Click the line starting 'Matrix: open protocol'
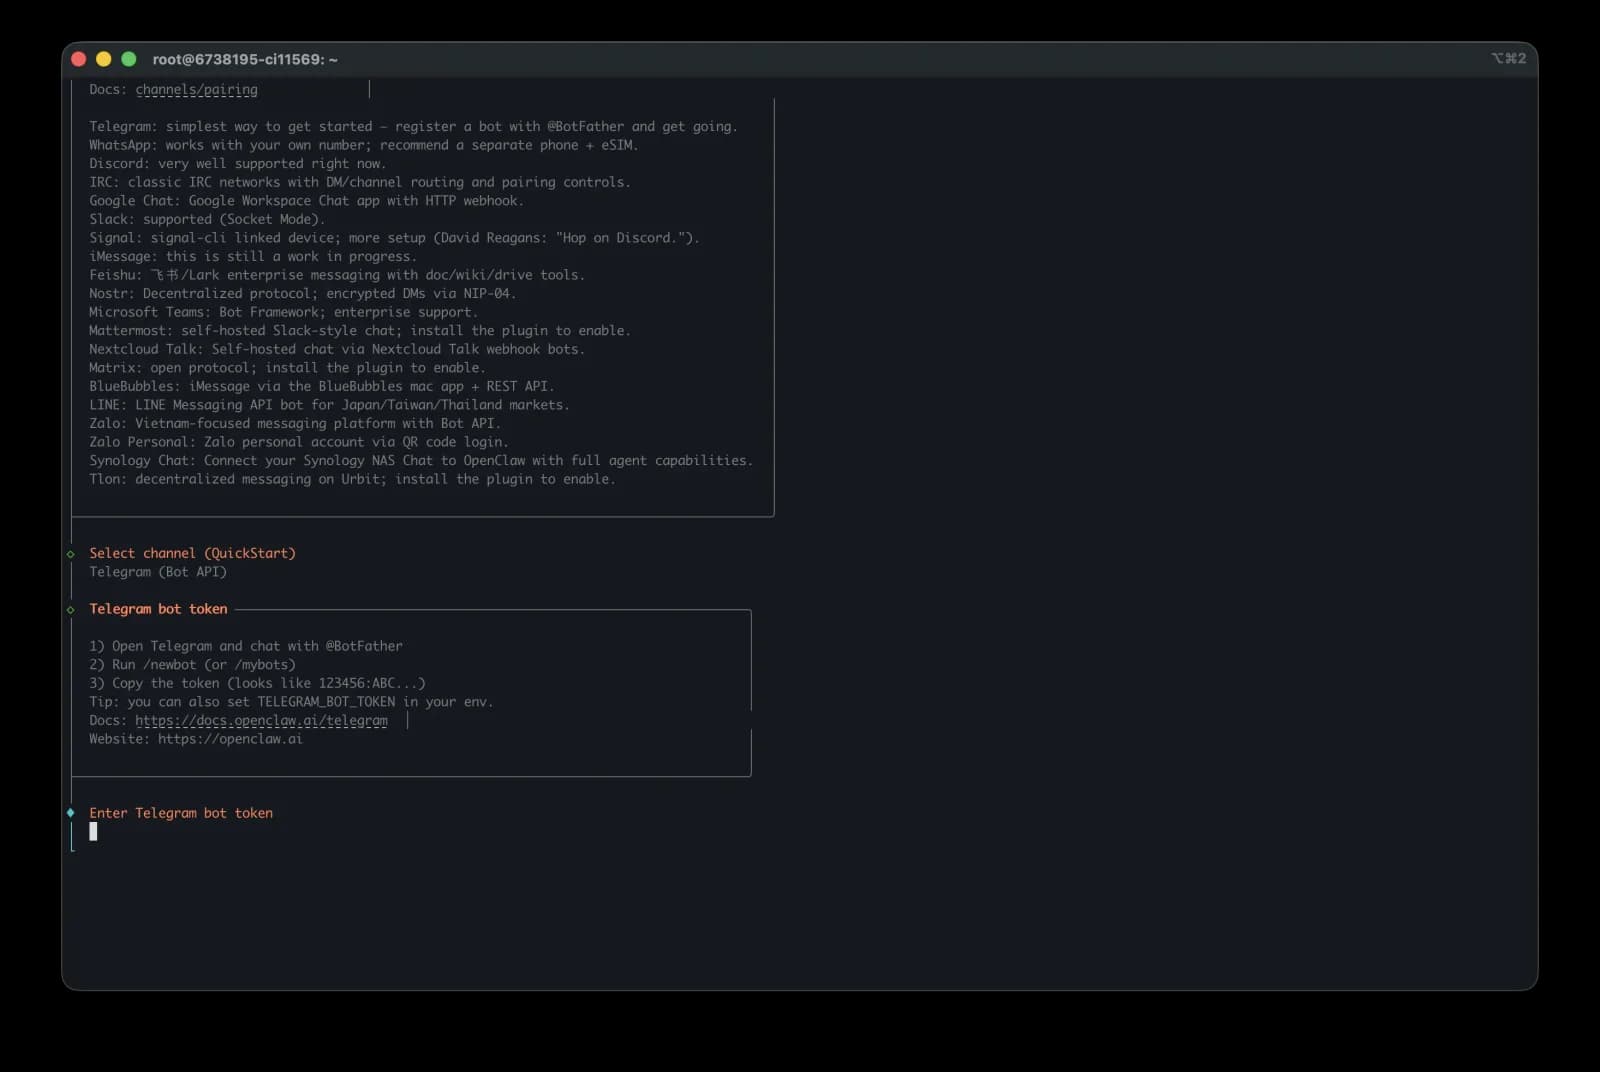 point(287,368)
